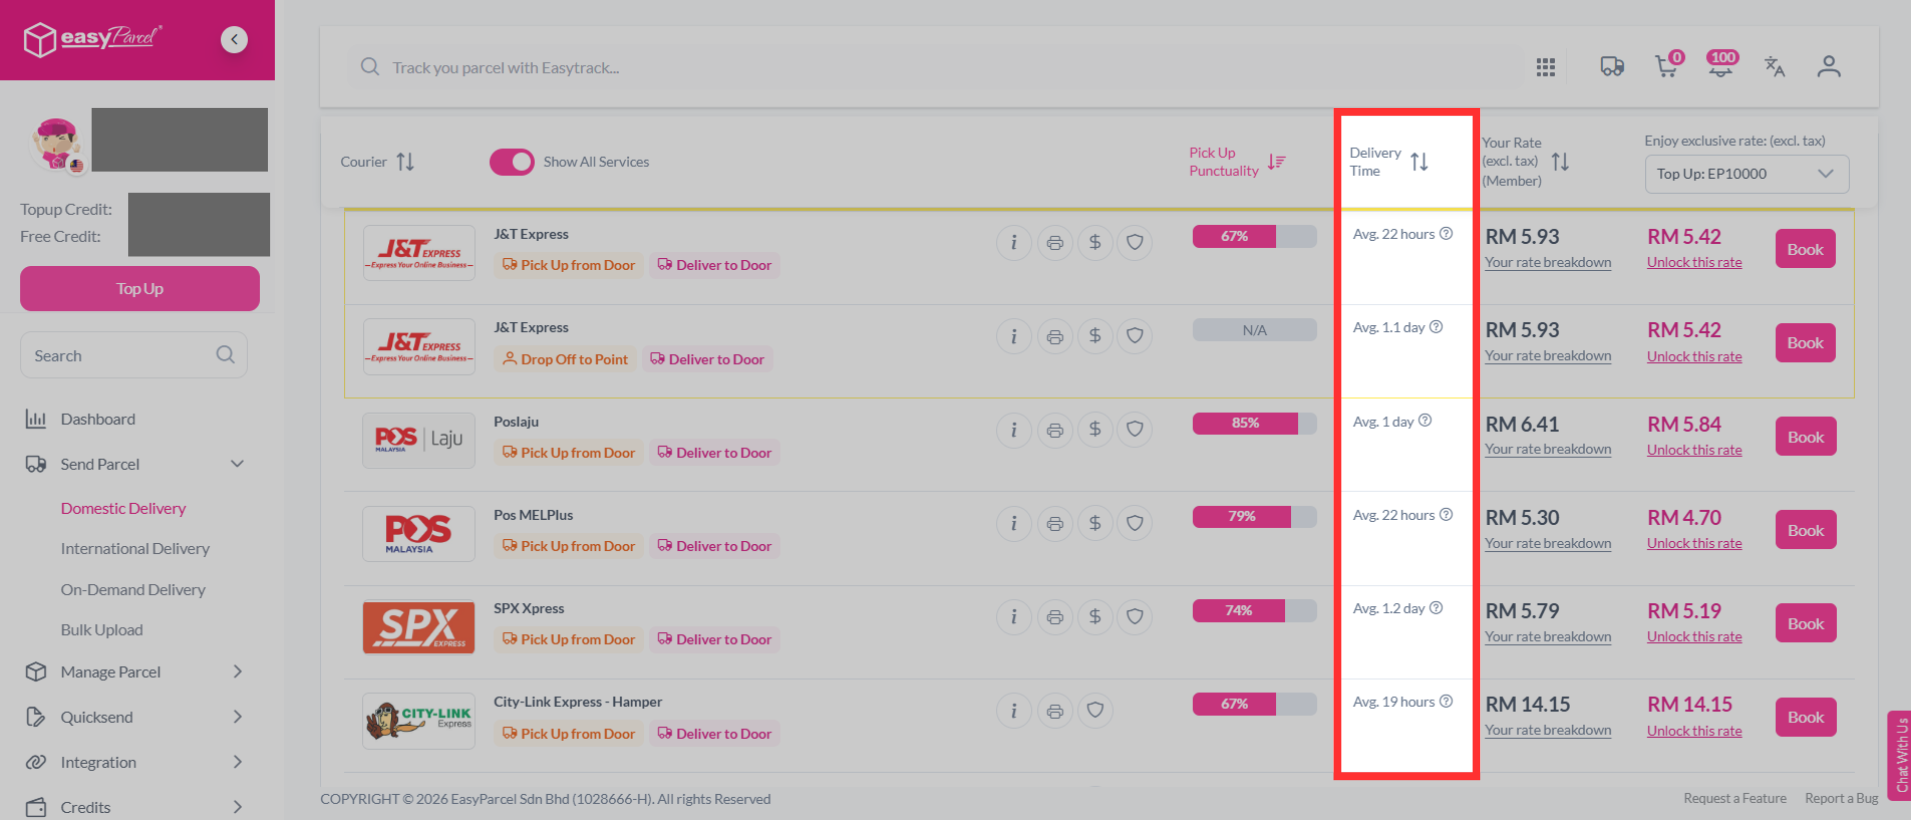
Task: Click the EasyParcel logo
Action: click(x=93, y=39)
